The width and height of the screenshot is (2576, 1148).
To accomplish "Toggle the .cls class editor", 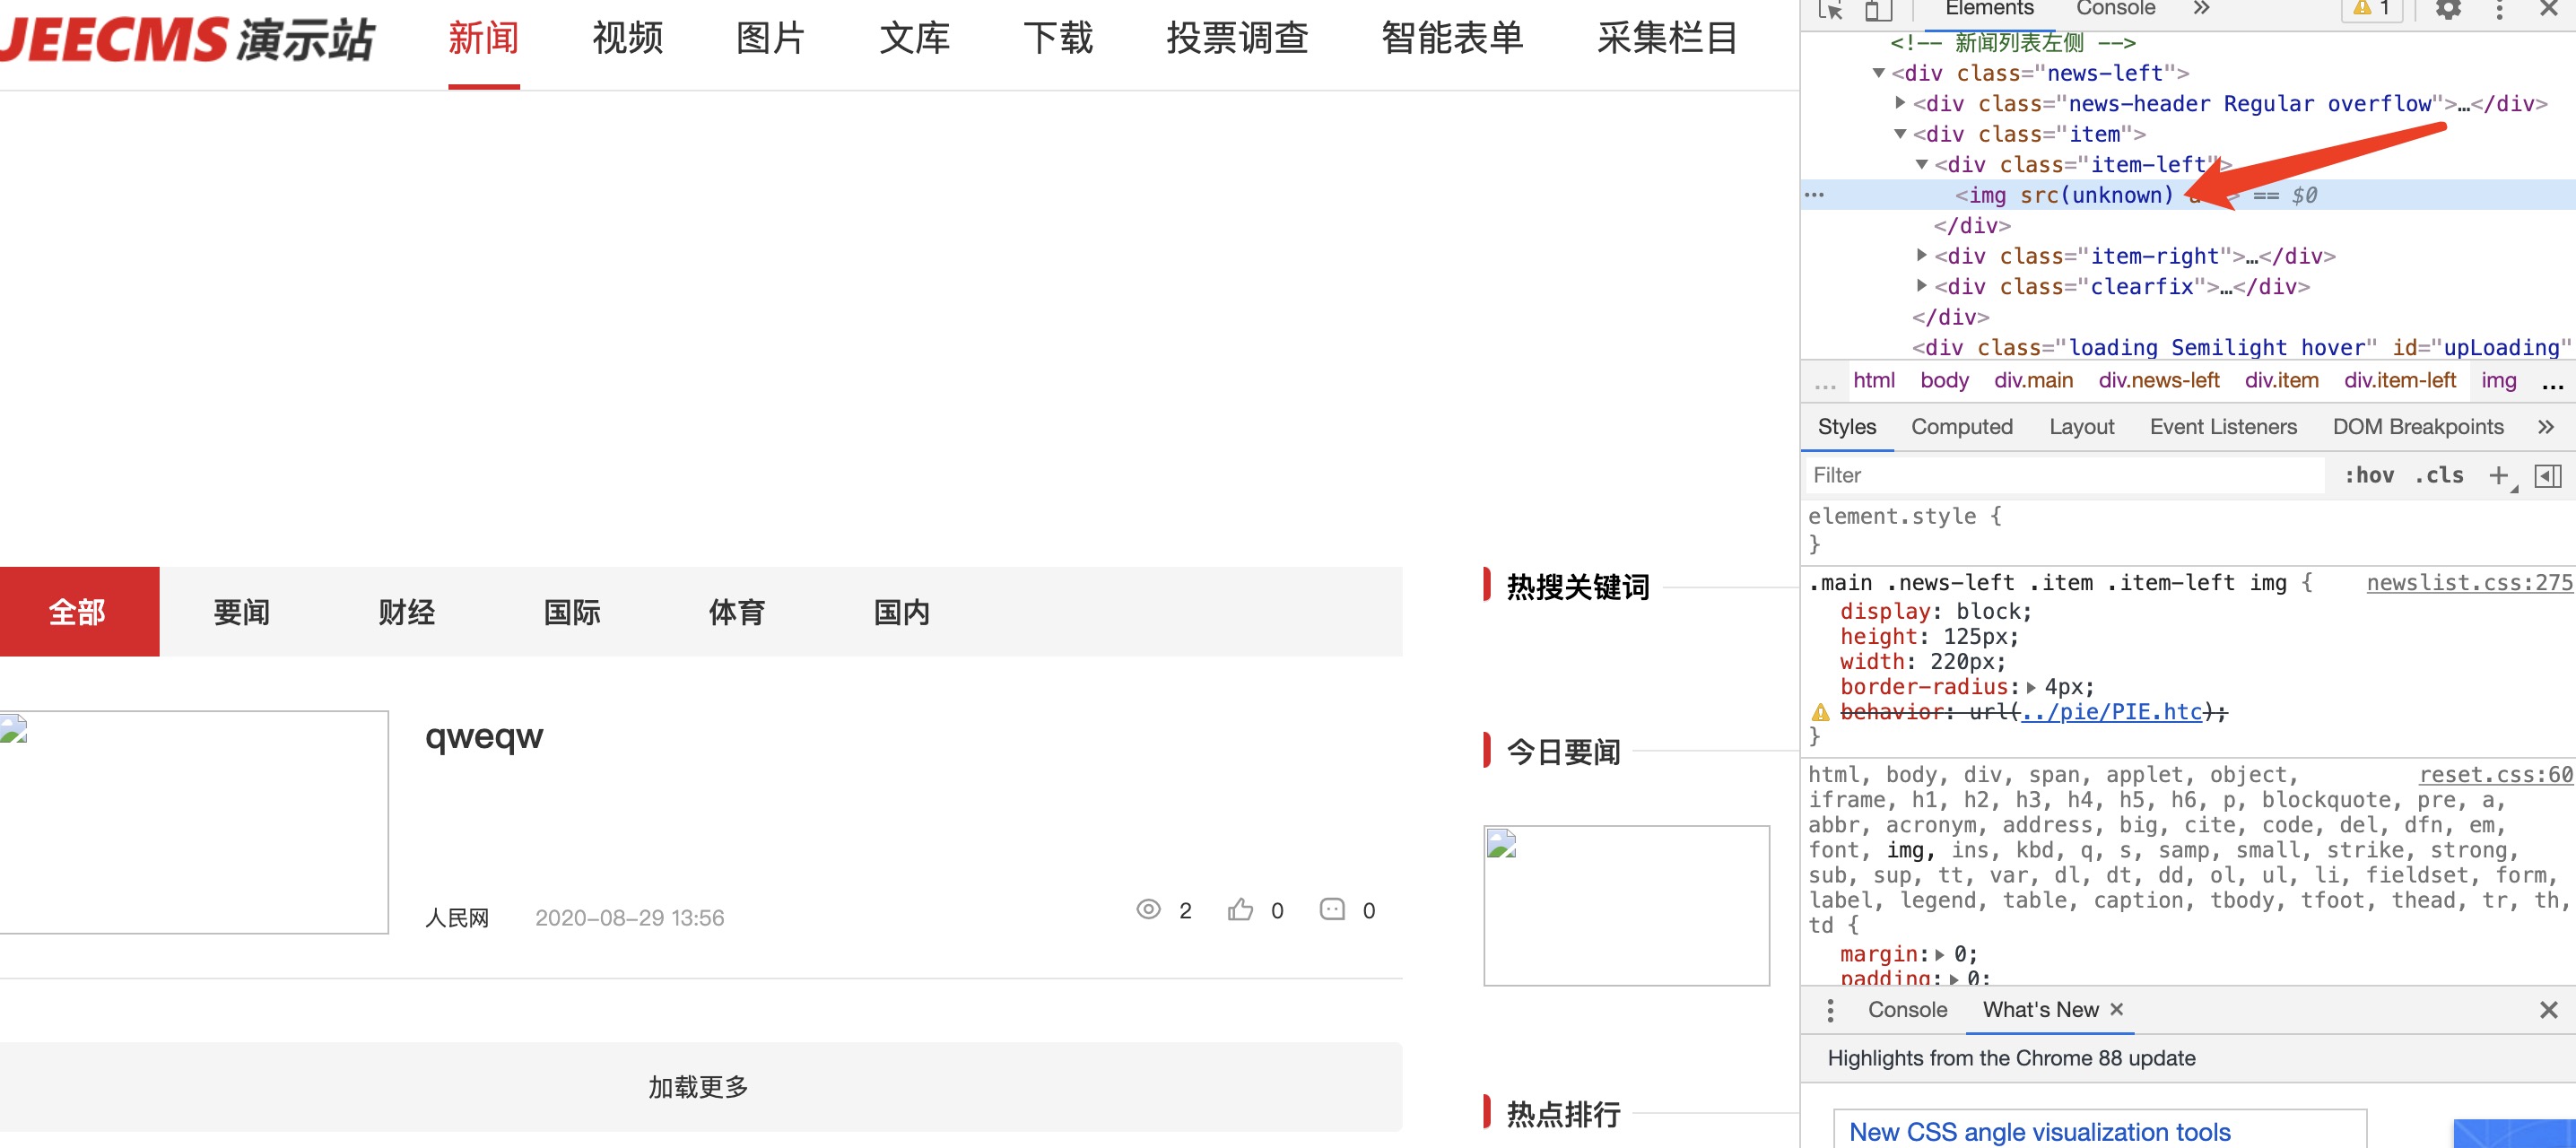I will click(2438, 475).
